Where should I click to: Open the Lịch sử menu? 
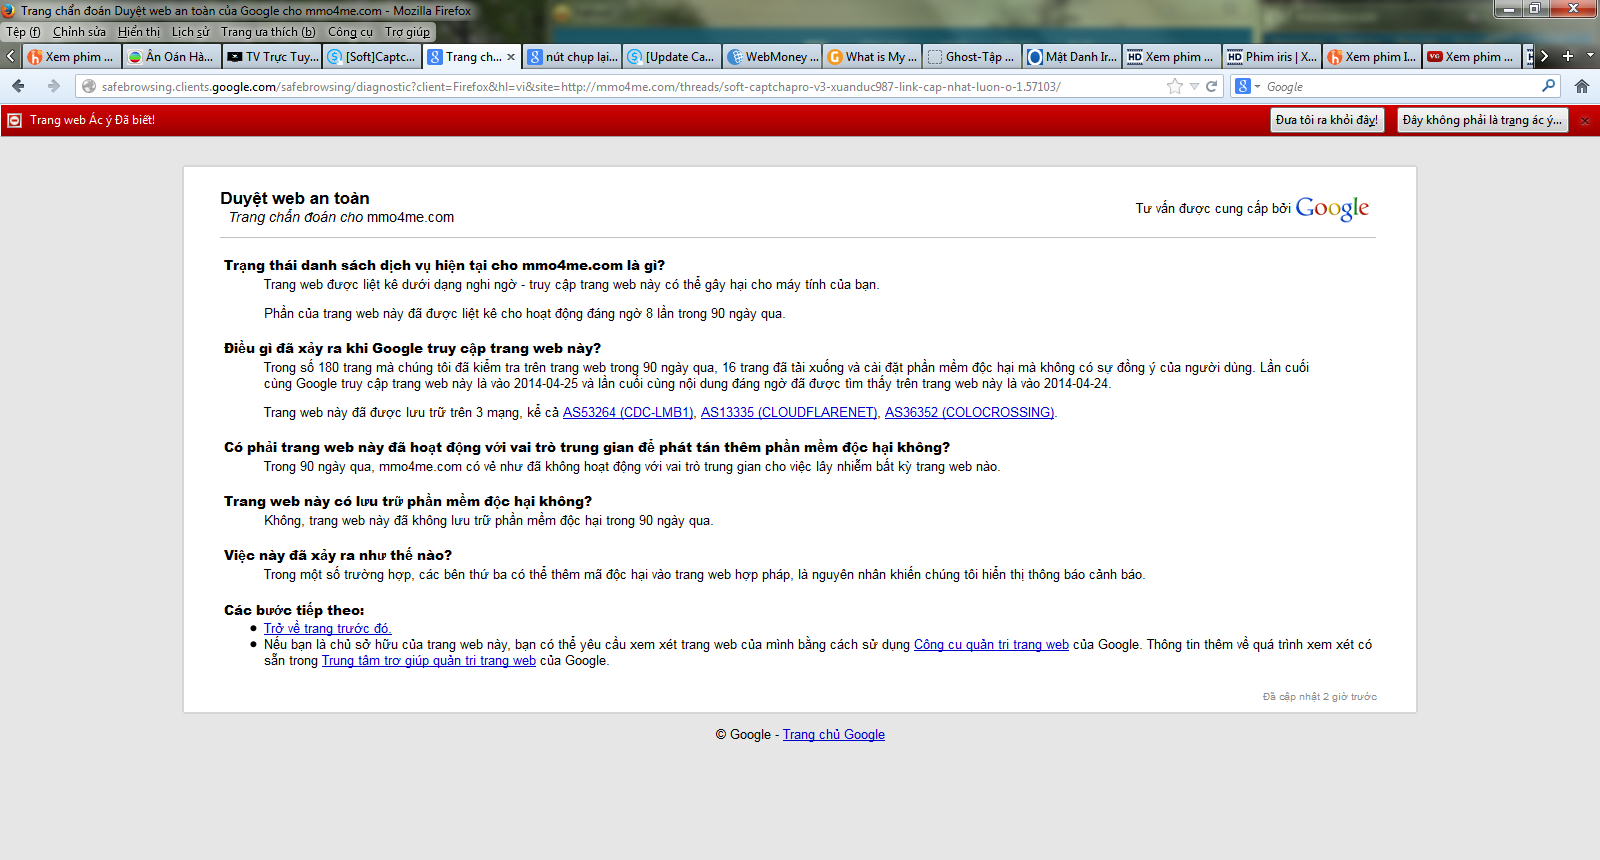(191, 32)
